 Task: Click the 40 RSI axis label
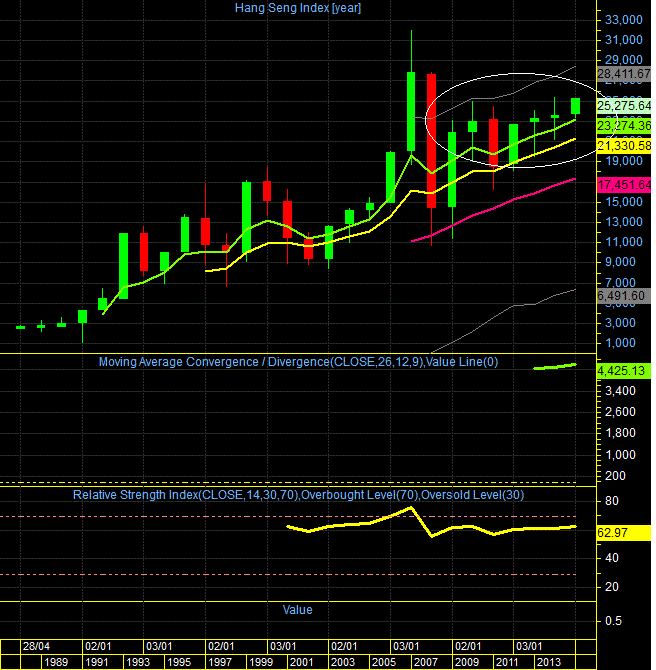[x=612, y=558]
